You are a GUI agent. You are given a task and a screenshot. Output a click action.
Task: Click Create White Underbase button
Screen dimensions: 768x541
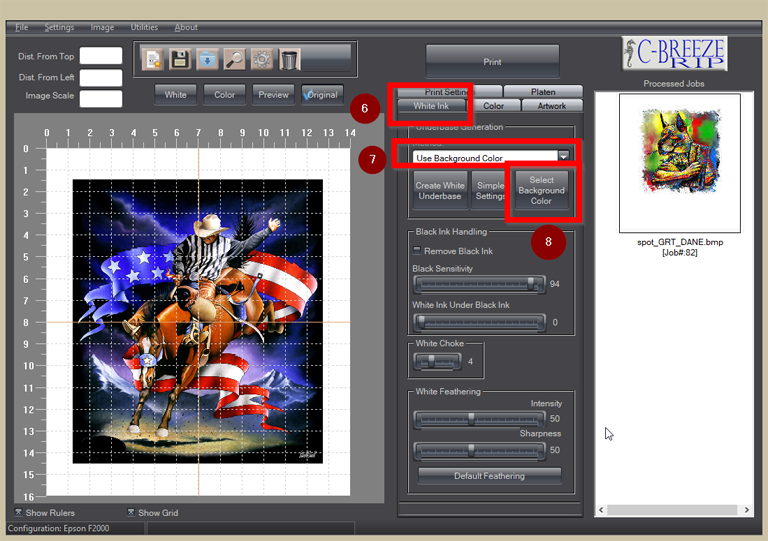pos(440,190)
